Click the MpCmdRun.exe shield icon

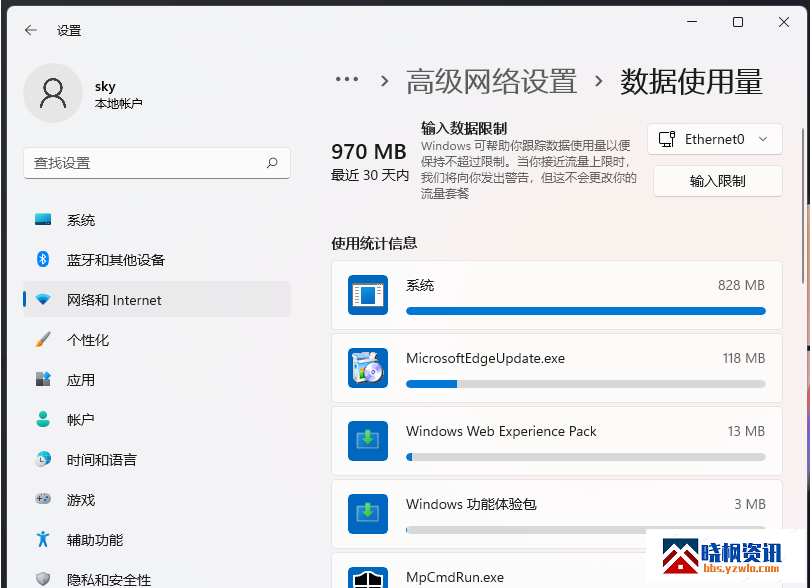pyautogui.click(x=368, y=578)
